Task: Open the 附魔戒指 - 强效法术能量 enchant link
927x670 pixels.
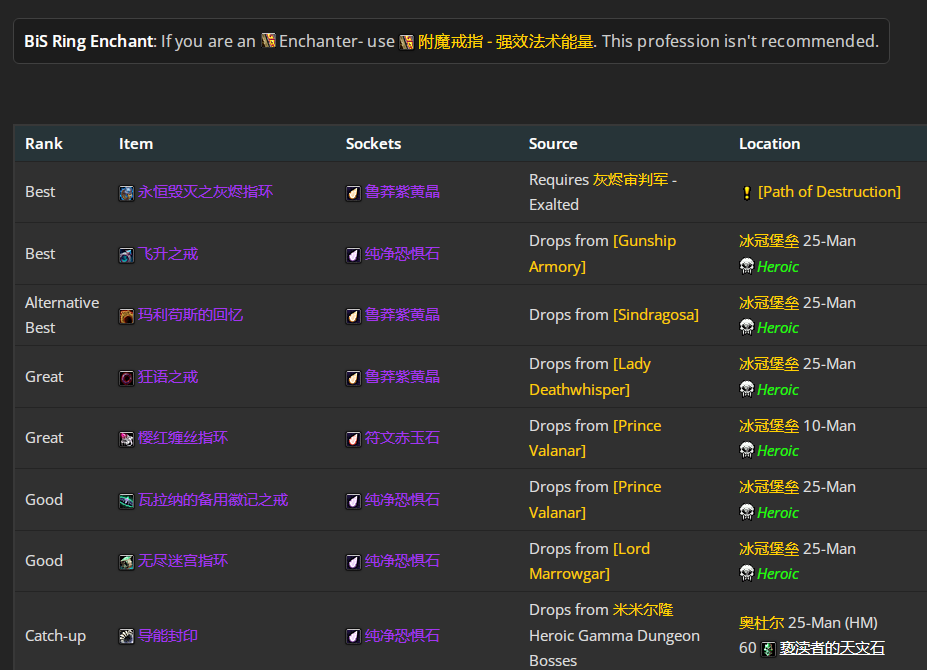Action: pyautogui.click(x=505, y=42)
